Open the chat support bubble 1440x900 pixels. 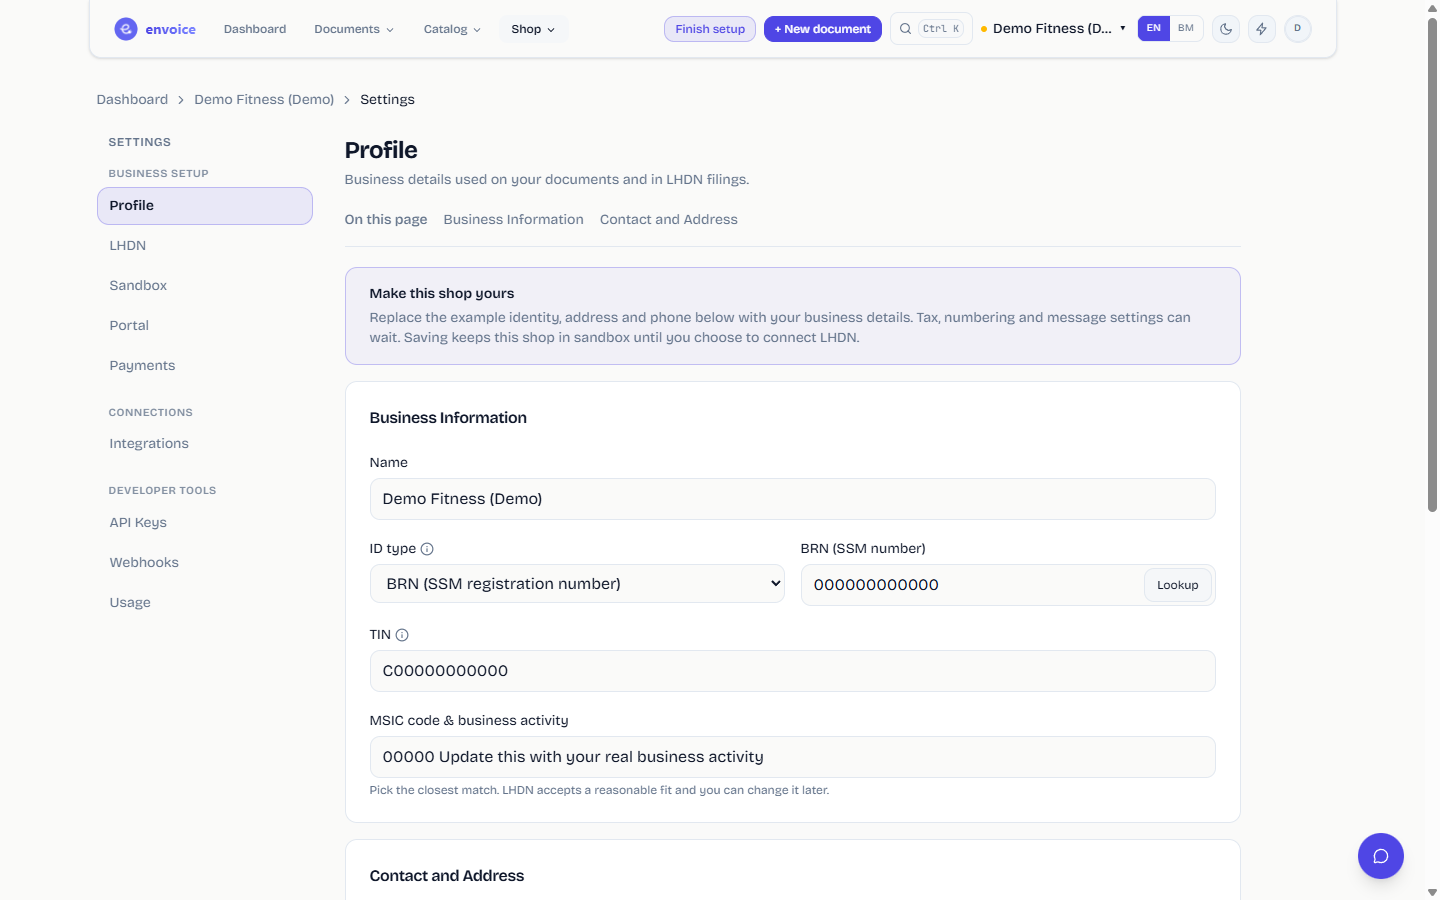[1381, 856]
